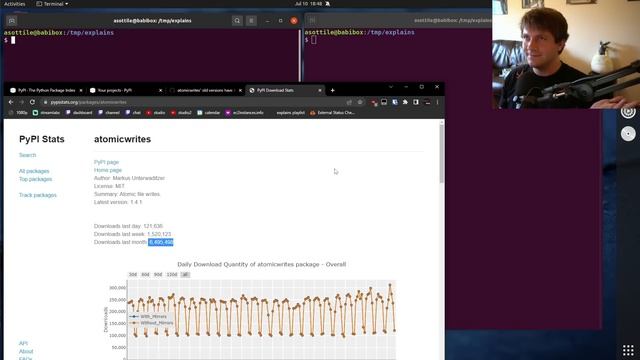Open the API link in sidebar
This screenshot has width=640, height=360.
23,343
